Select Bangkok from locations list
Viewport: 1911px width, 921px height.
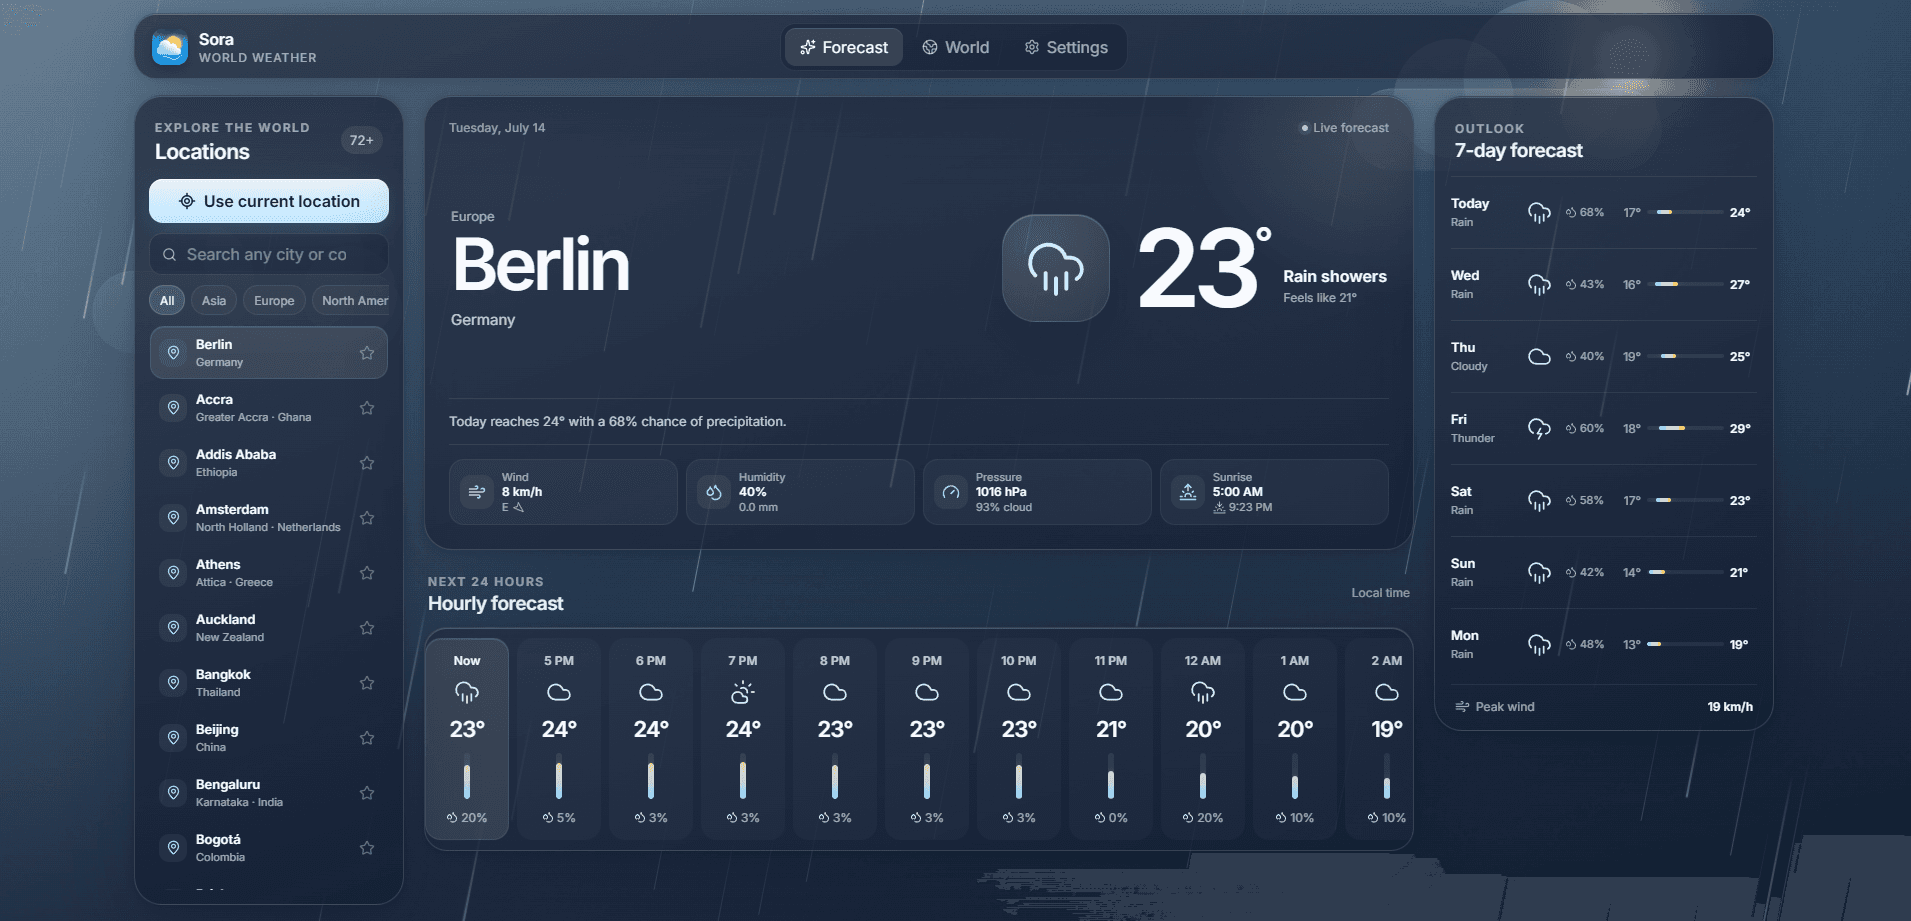click(x=269, y=683)
